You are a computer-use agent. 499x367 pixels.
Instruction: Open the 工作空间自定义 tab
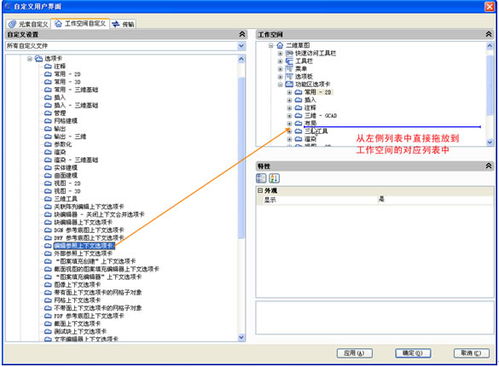80,23
